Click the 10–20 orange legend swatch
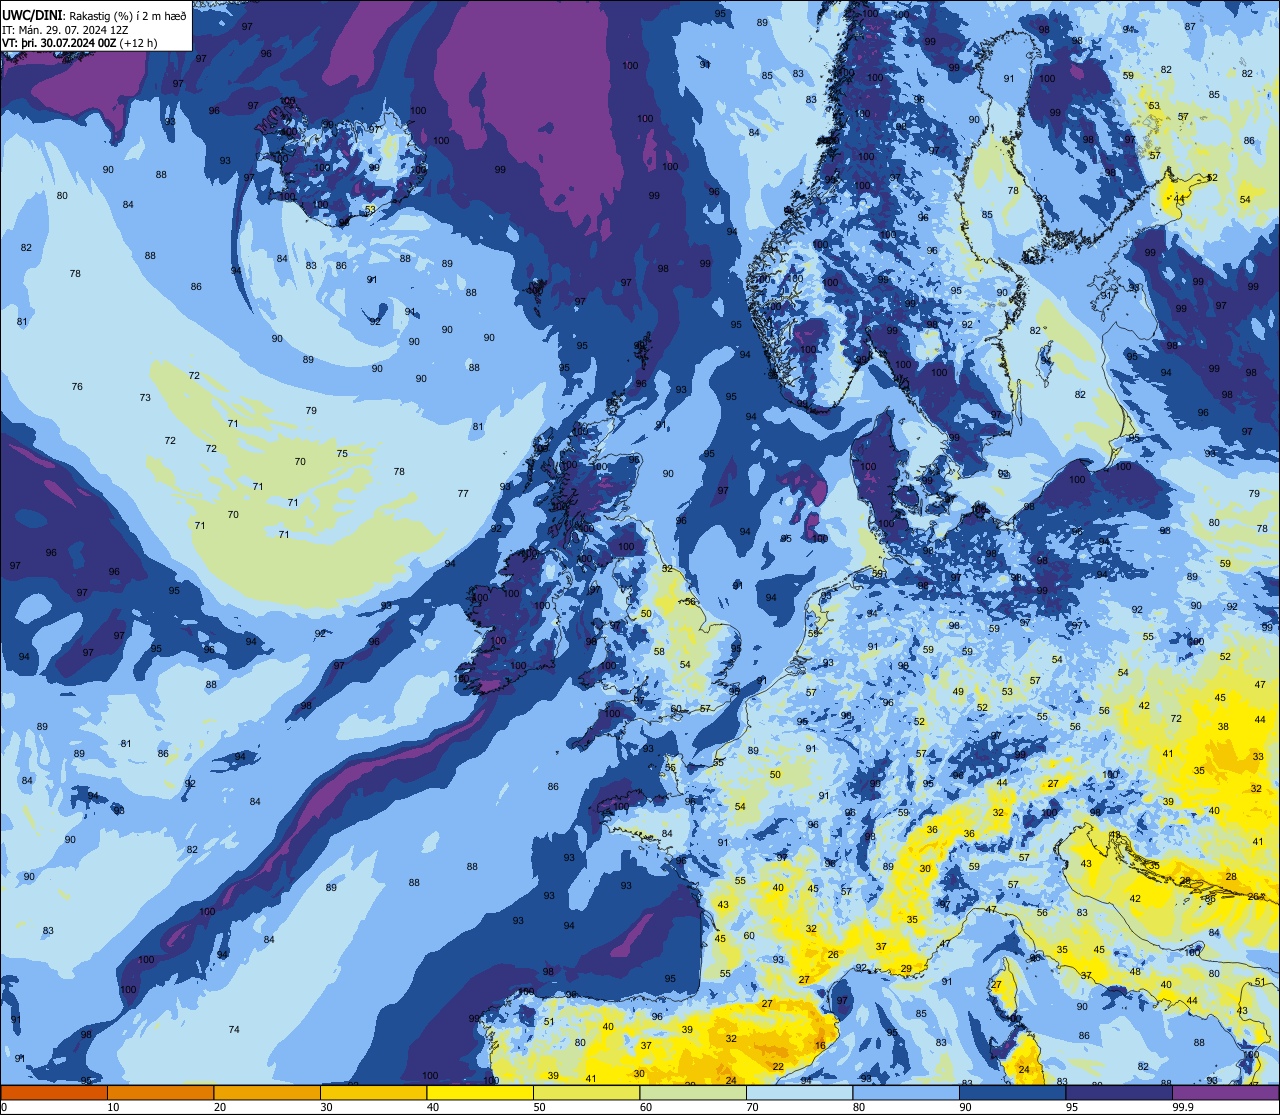The image size is (1280, 1115). point(160,1092)
